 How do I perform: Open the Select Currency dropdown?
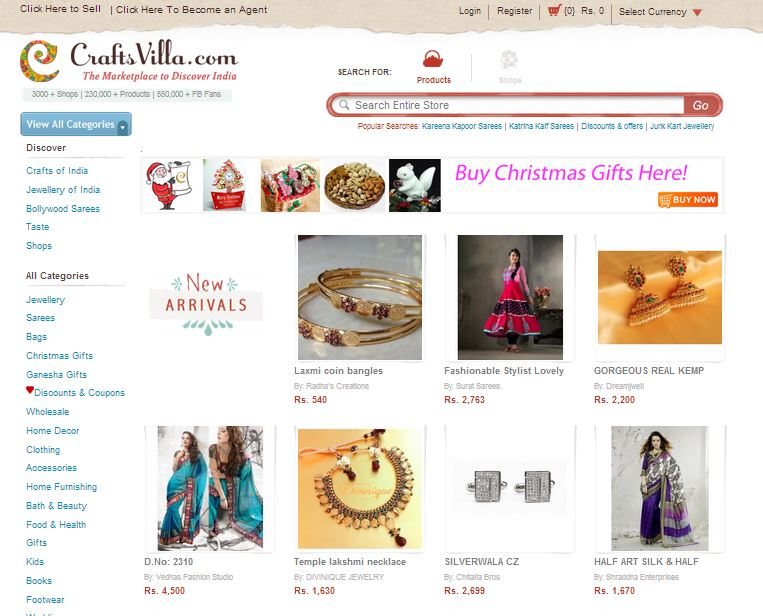(660, 12)
